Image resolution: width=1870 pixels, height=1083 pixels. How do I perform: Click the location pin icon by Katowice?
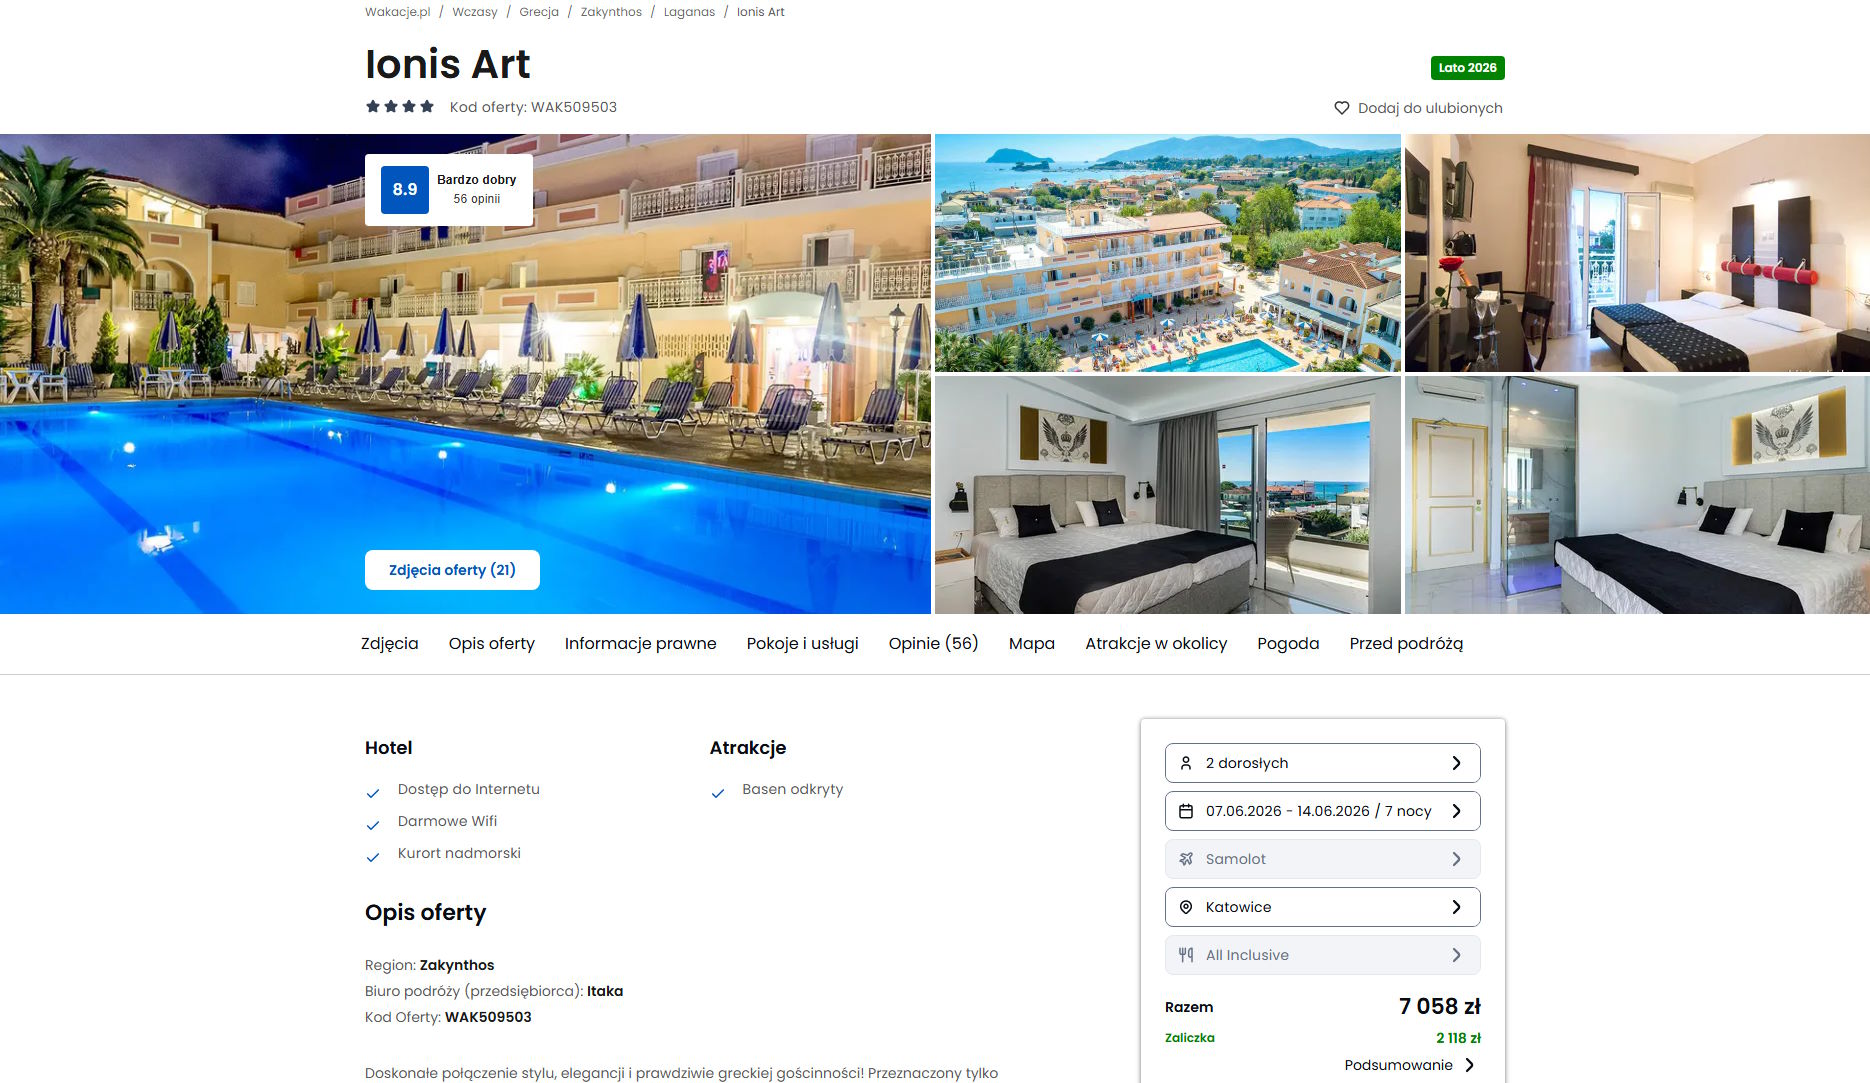click(x=1186, y=907)
